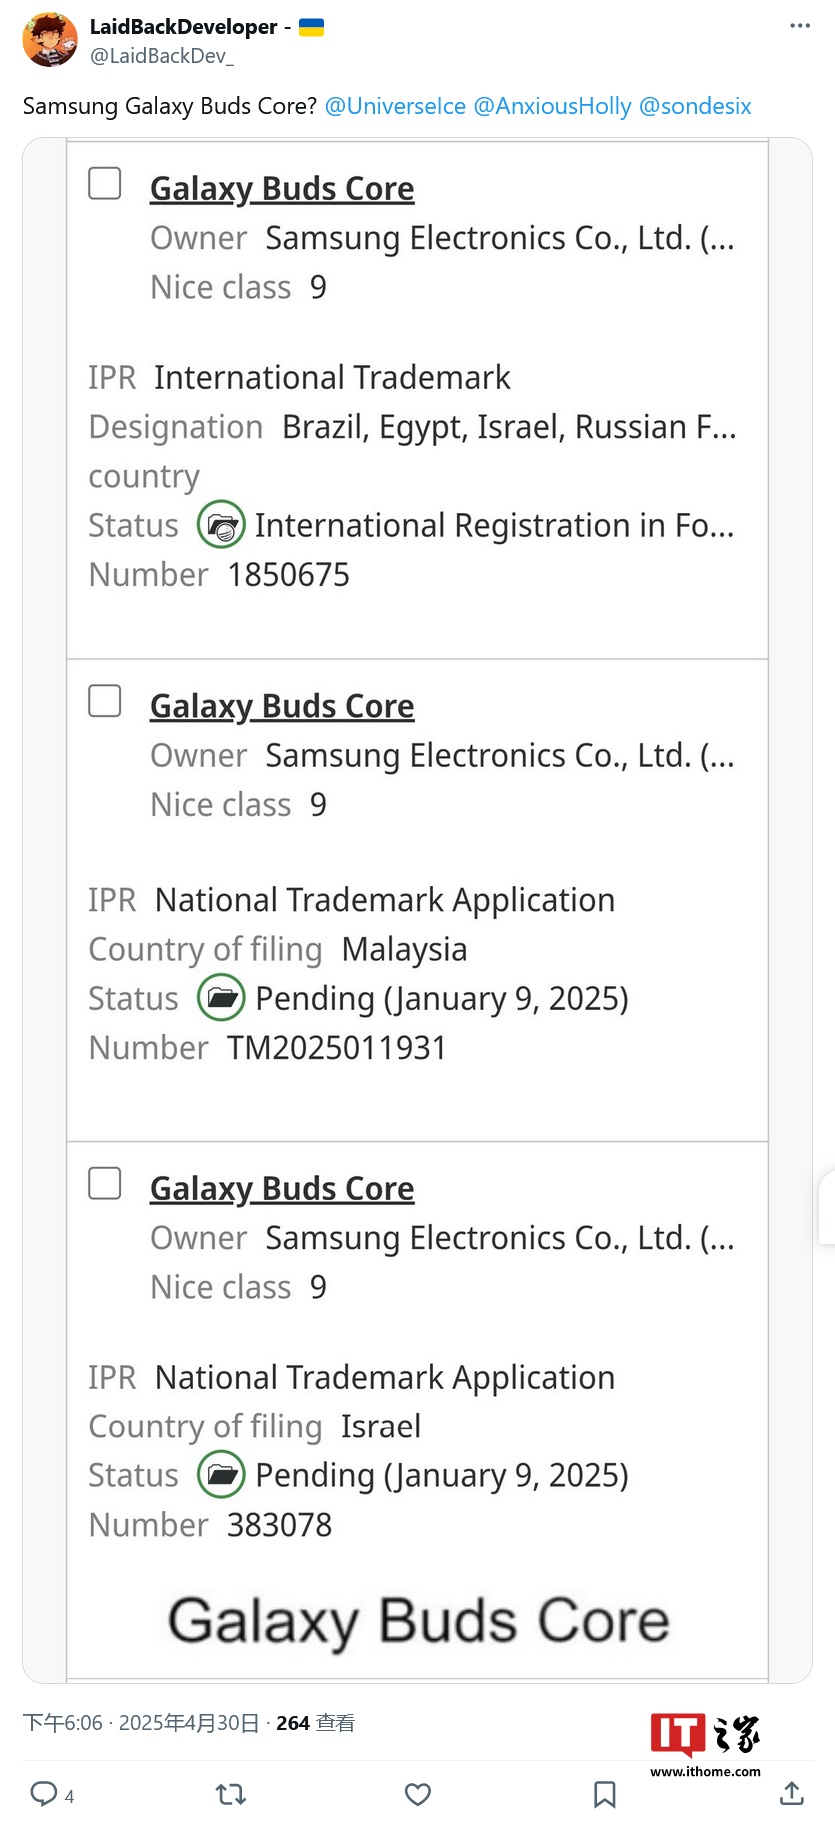Open the @AnxiousHolly mention link
The image size is (835, 1827).
tap(552, 106)
